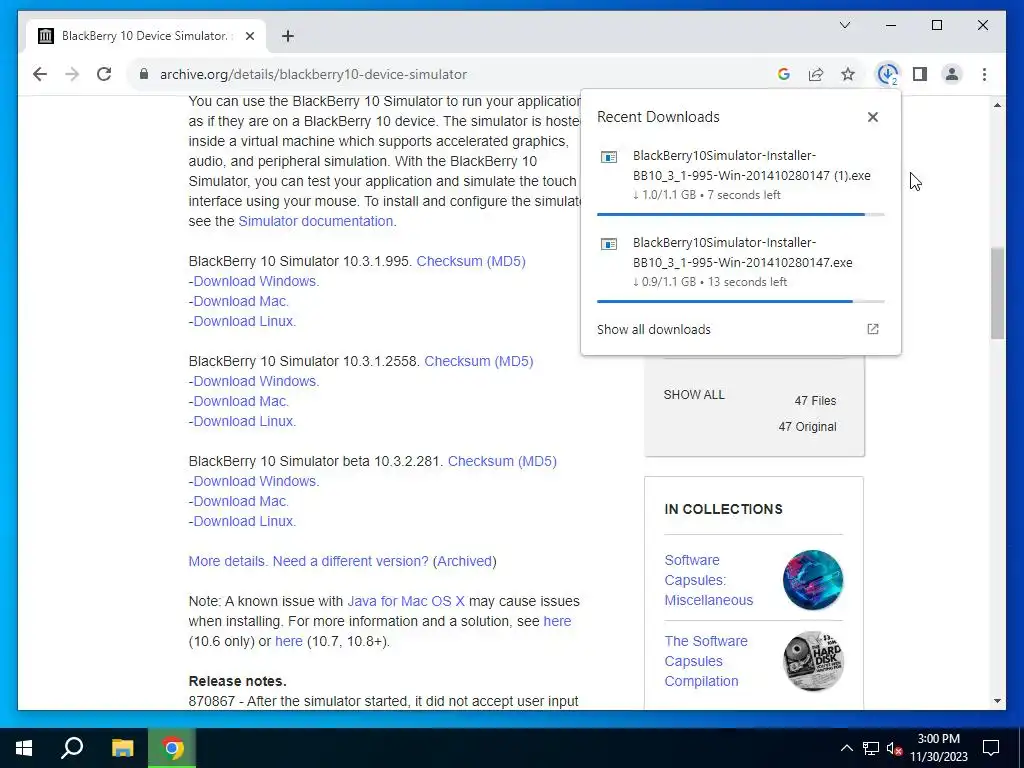Click the BB10_3_1-995-Win-201410280147.exe download entry
The width and height of the screenshot is (1024, 768).
743,253
